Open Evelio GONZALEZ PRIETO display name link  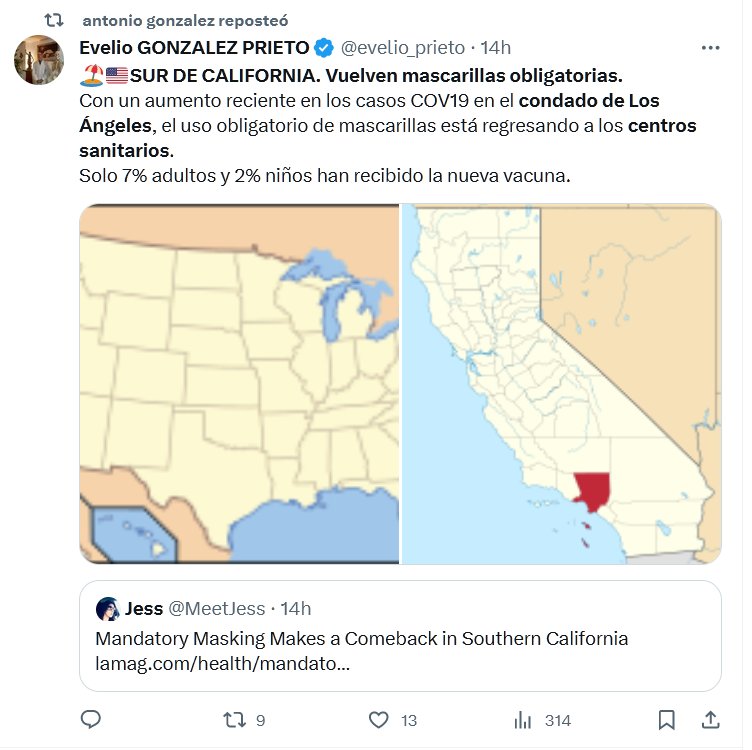[x=194, y=47]
